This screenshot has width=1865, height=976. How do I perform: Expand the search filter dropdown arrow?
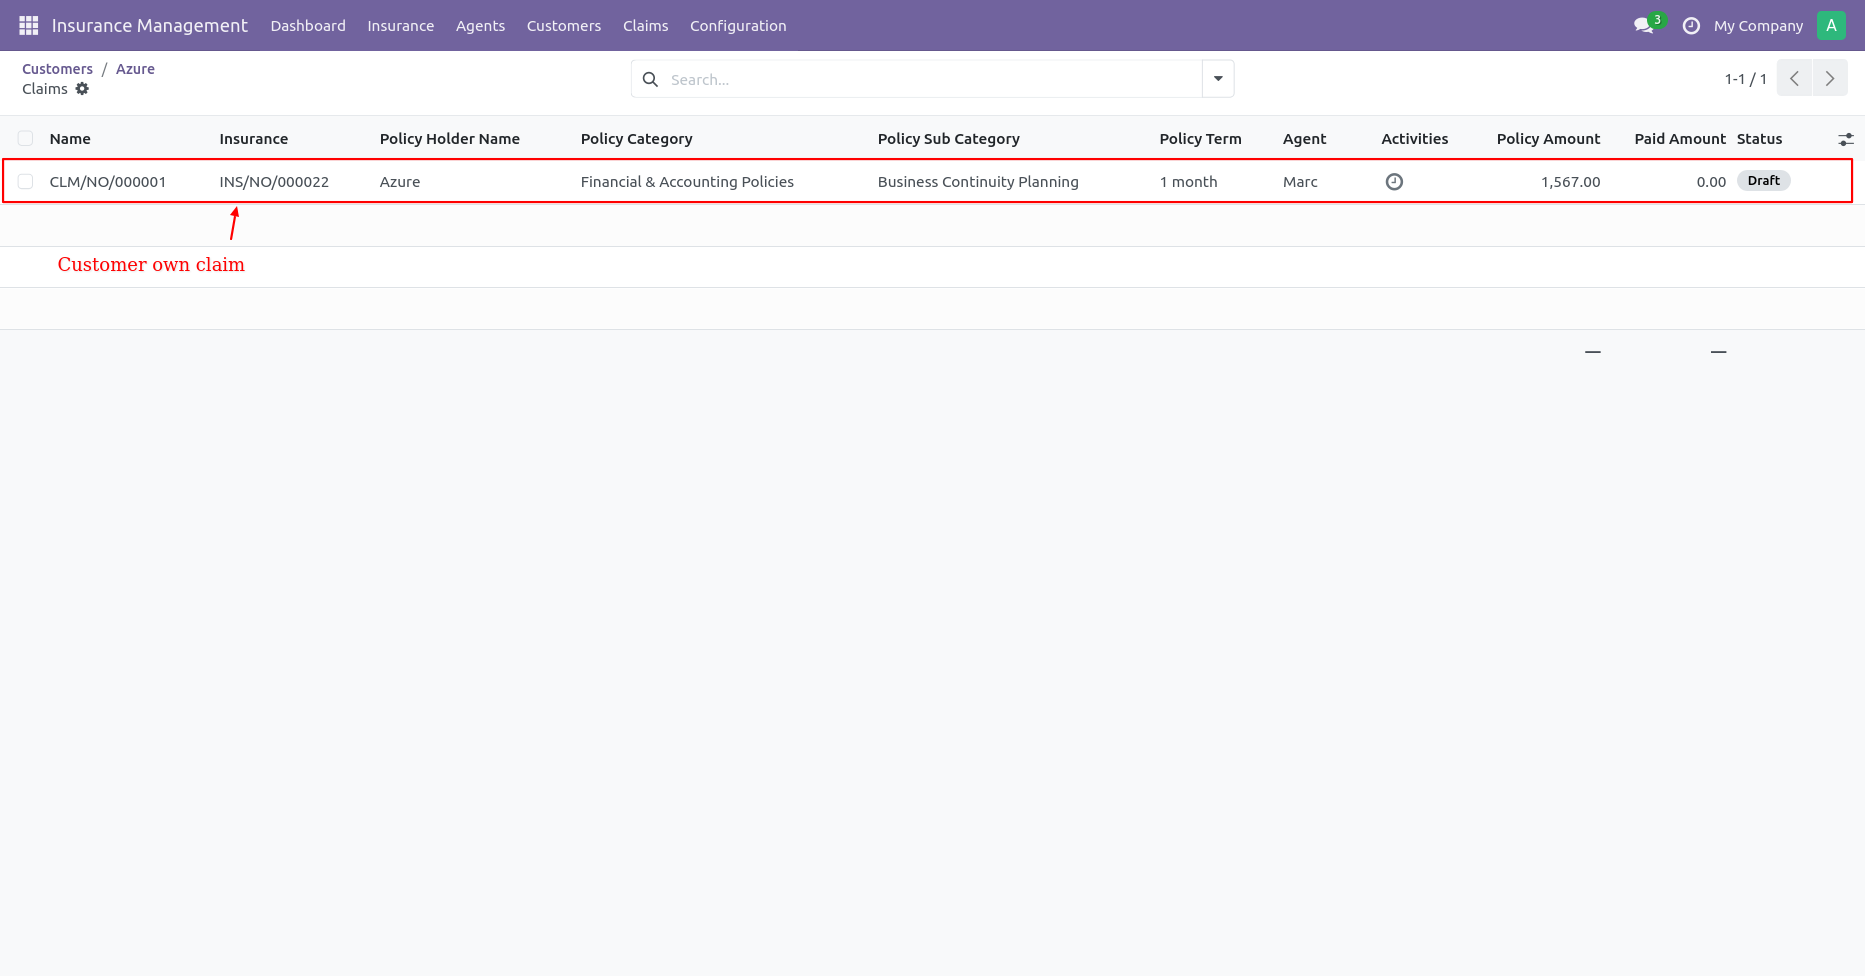click(x=1218, y=79)
